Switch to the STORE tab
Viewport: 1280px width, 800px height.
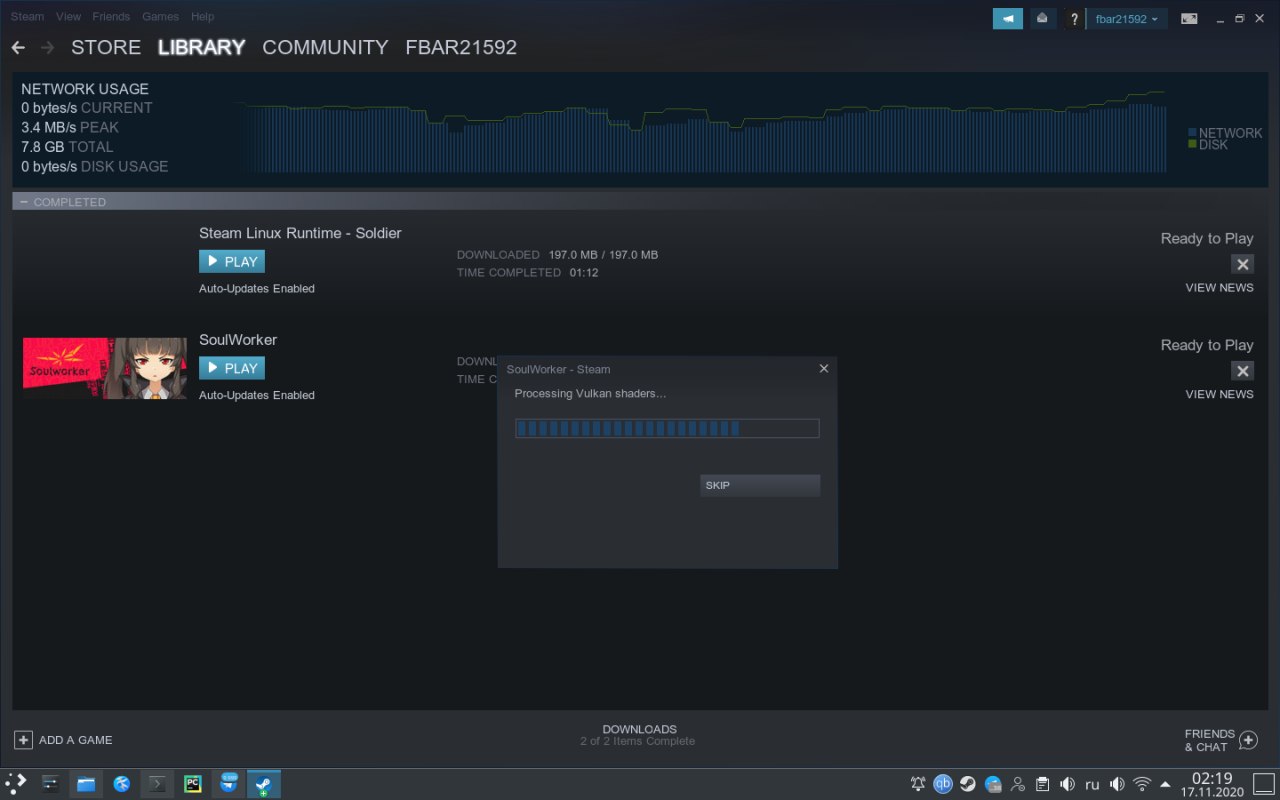coord(106,47)
